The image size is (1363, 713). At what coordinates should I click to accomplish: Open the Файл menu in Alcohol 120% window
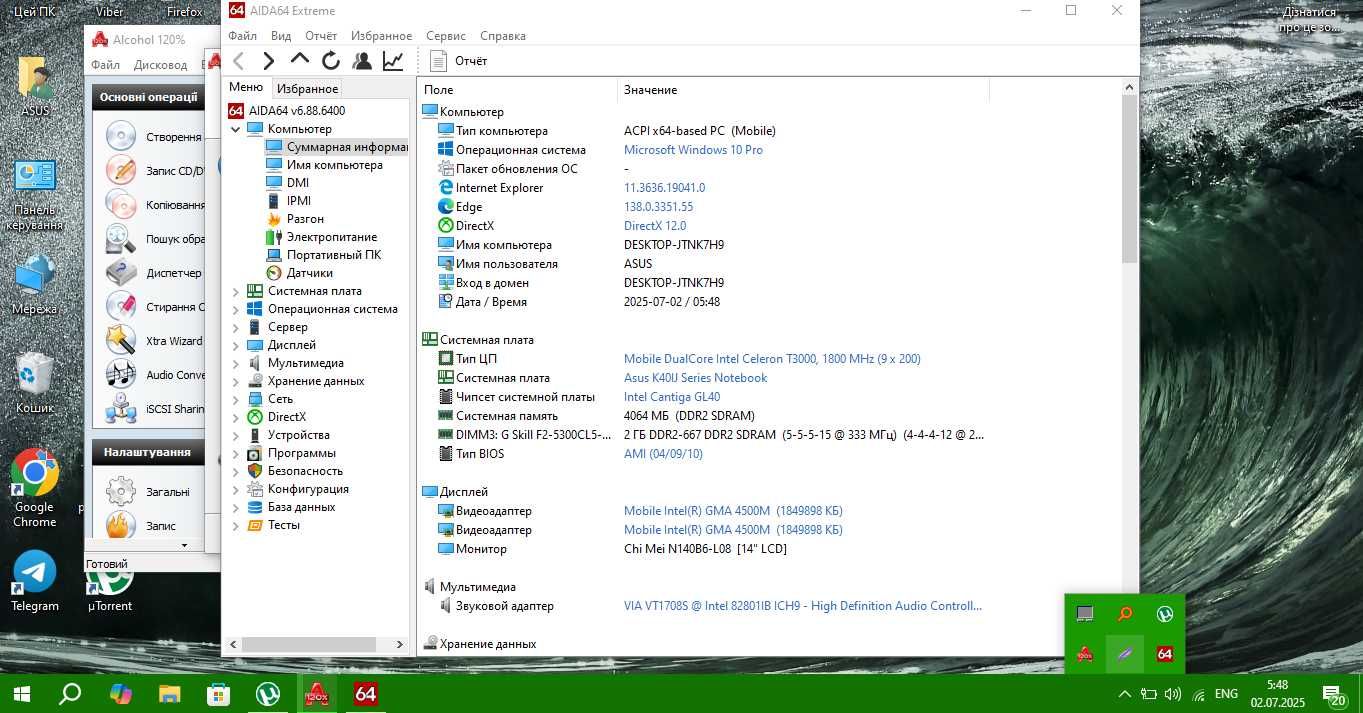(105, 65)
